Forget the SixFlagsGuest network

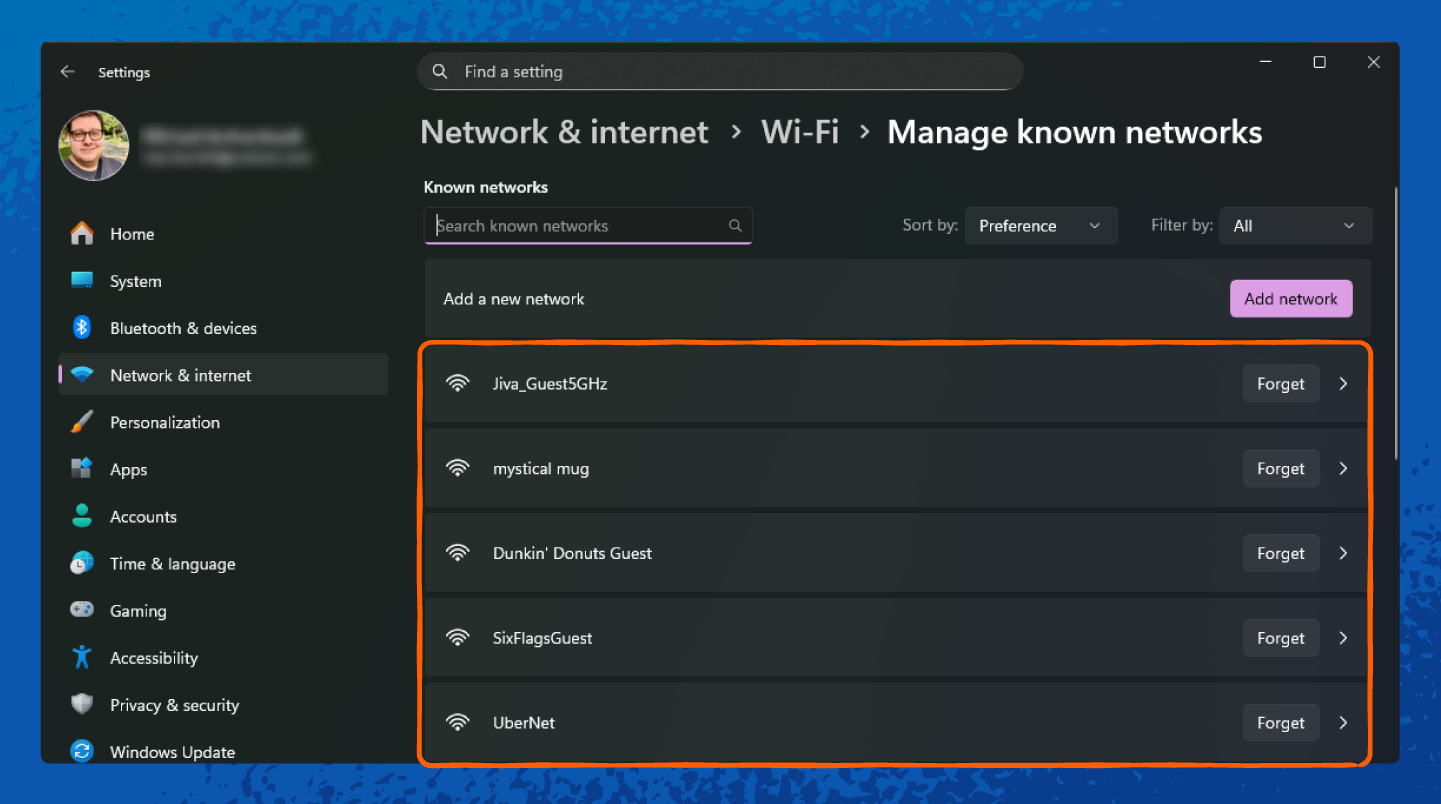[1280, 638]
